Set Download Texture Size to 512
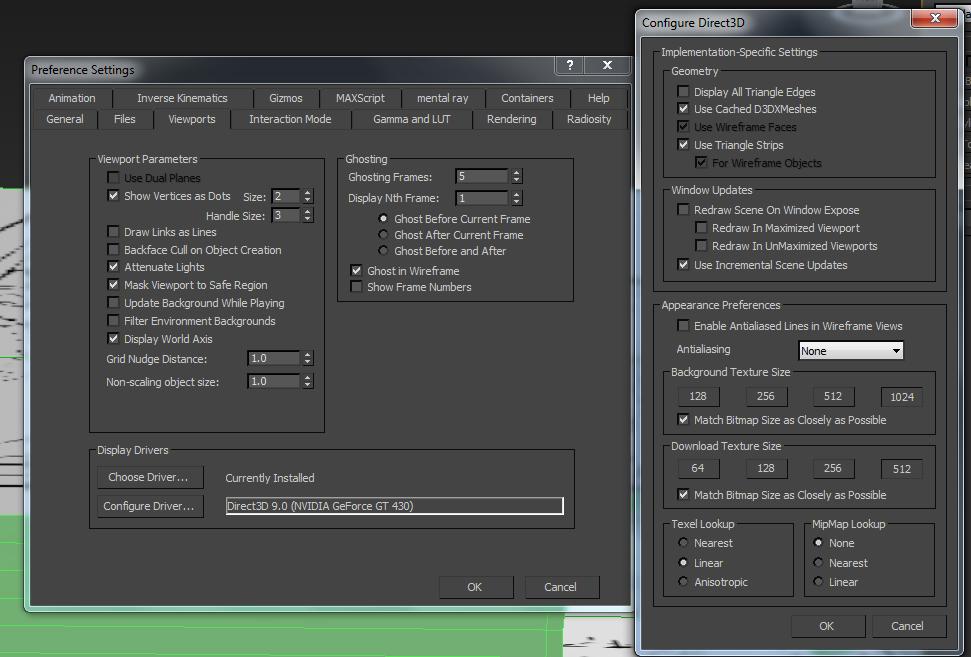The image size is (971, 657). coord(902,469)
